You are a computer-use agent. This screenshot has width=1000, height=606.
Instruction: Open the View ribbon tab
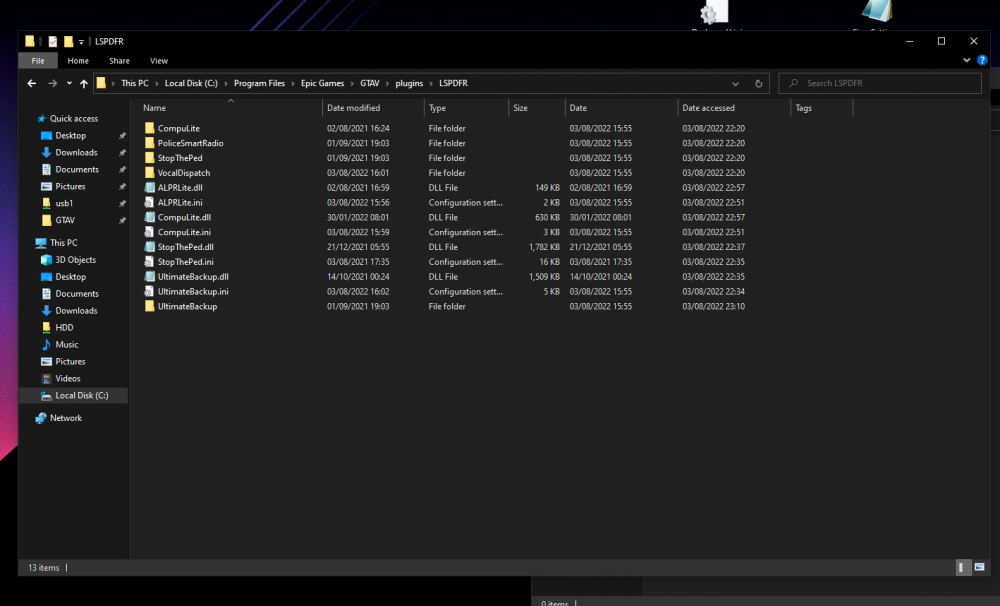pyautogui.click(x=159, y=61)
